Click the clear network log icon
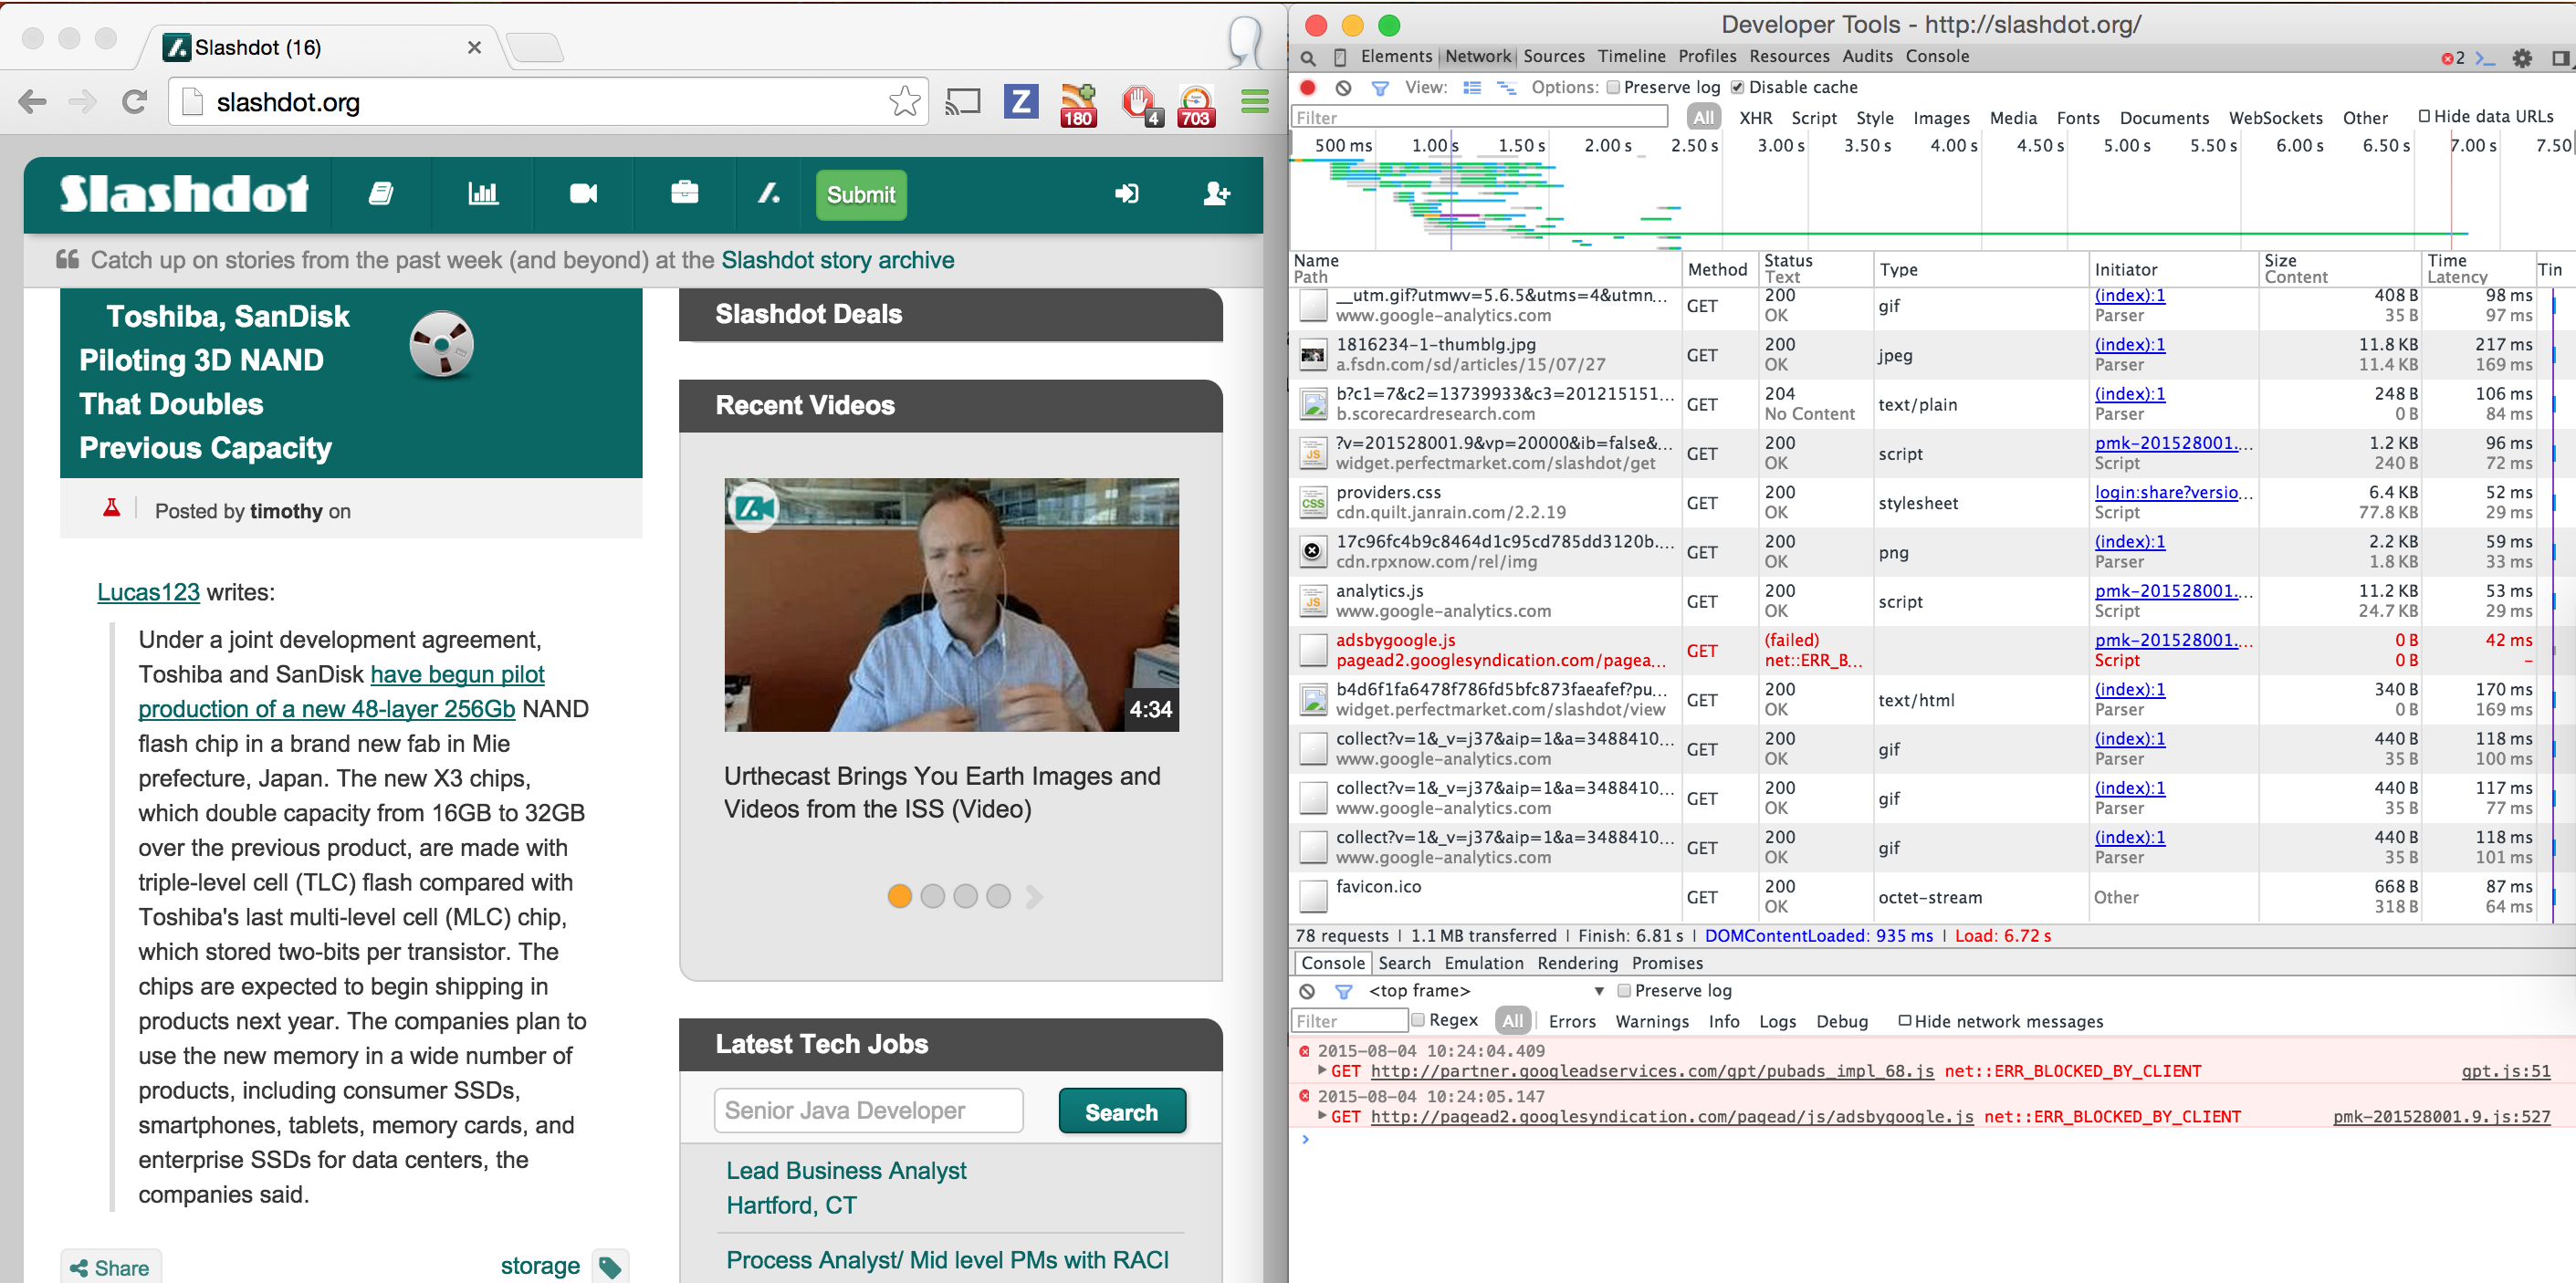2576x1283 pixels. point(1343,88)
